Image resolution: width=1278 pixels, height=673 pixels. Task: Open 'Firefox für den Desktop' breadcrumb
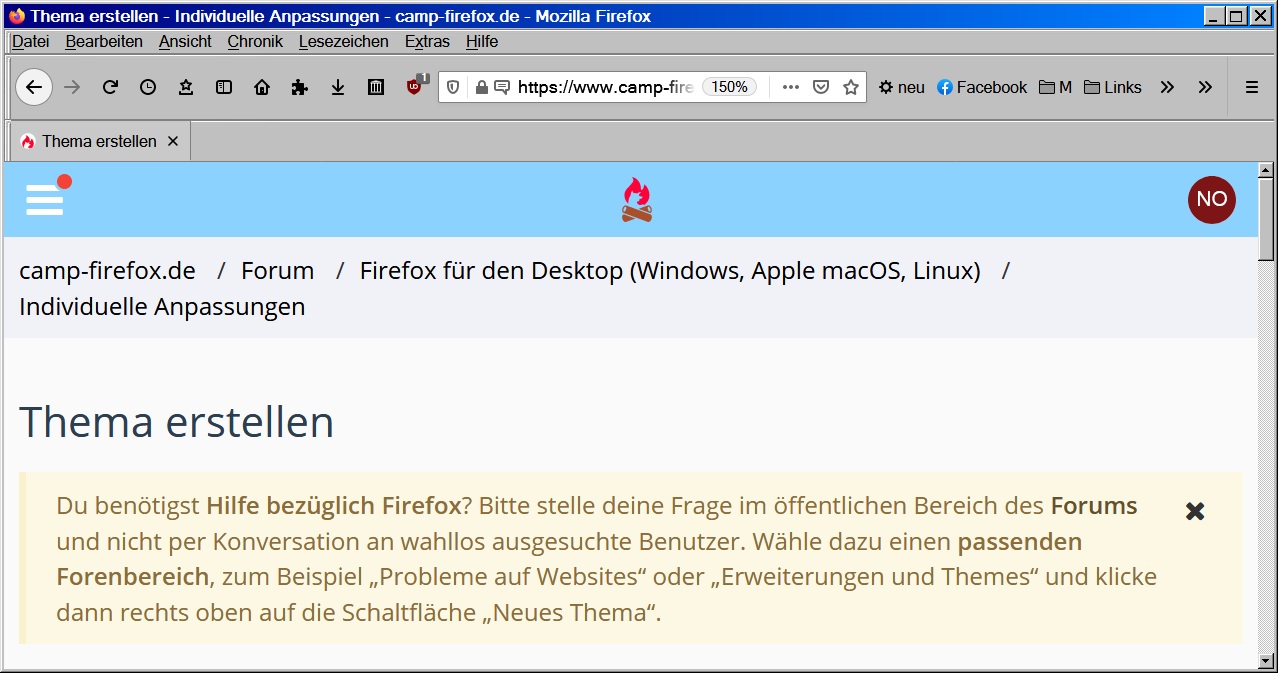[670, 271]
